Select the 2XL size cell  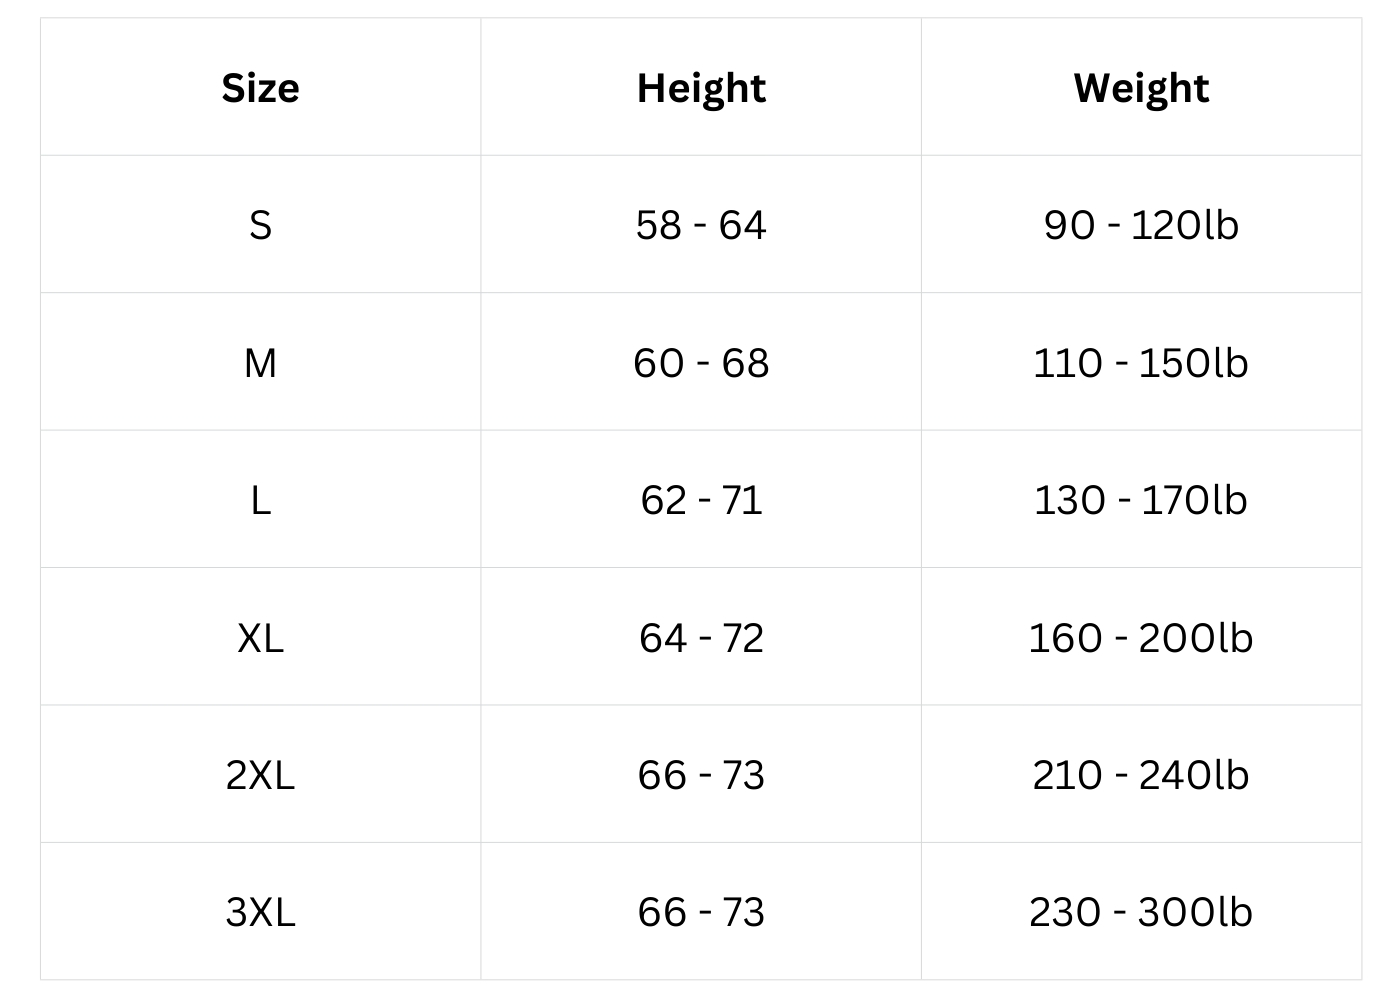point(260,774)
